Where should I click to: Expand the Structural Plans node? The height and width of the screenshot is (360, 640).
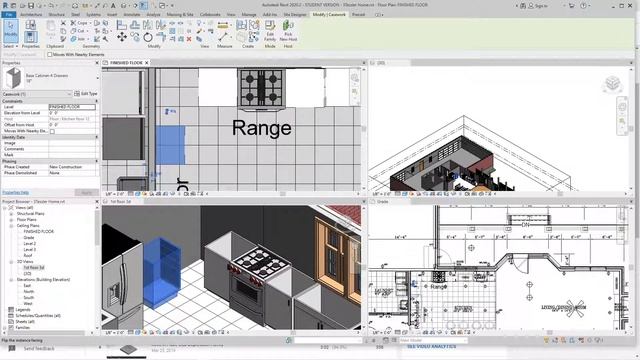[11, 213]
